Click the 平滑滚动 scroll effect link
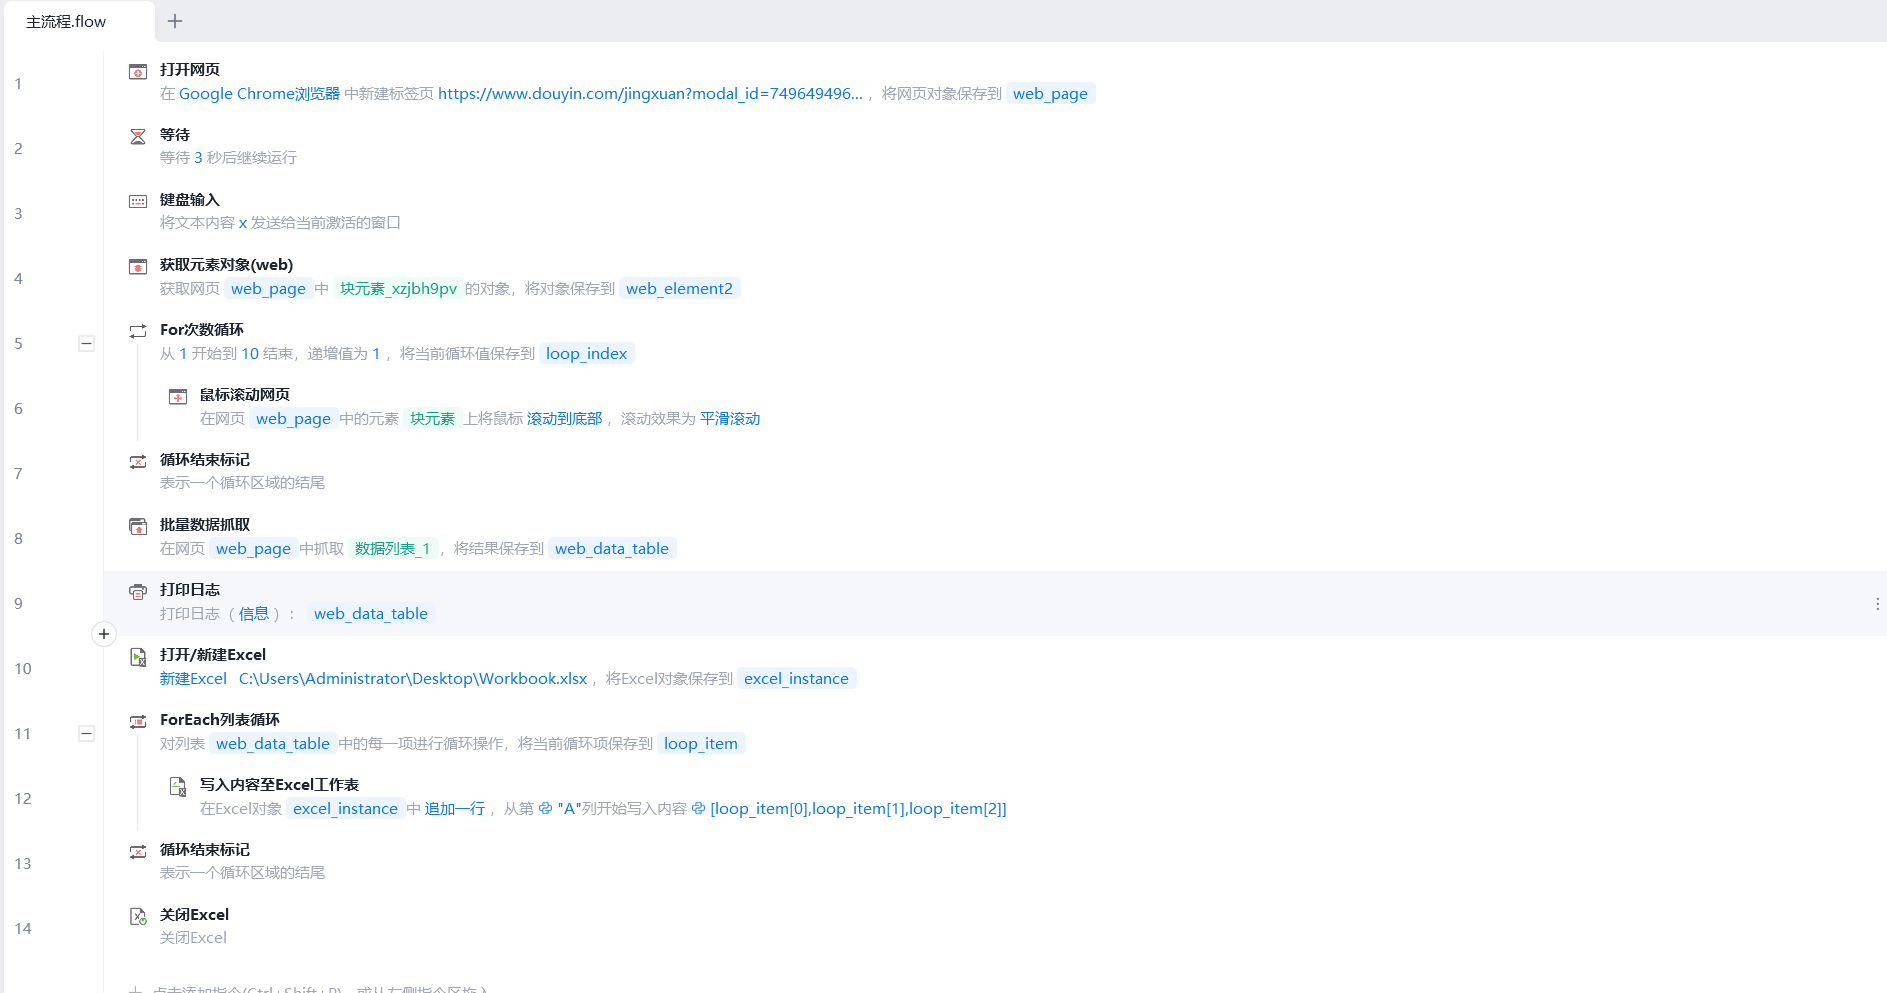The image size is (1887, 993). [730, 419]
